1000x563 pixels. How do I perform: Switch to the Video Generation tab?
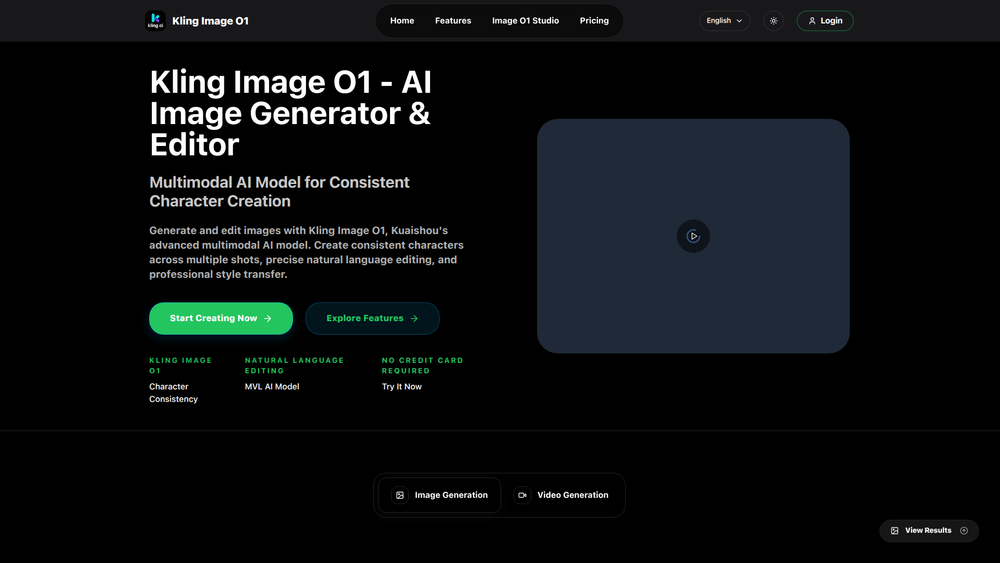[562, 495]
